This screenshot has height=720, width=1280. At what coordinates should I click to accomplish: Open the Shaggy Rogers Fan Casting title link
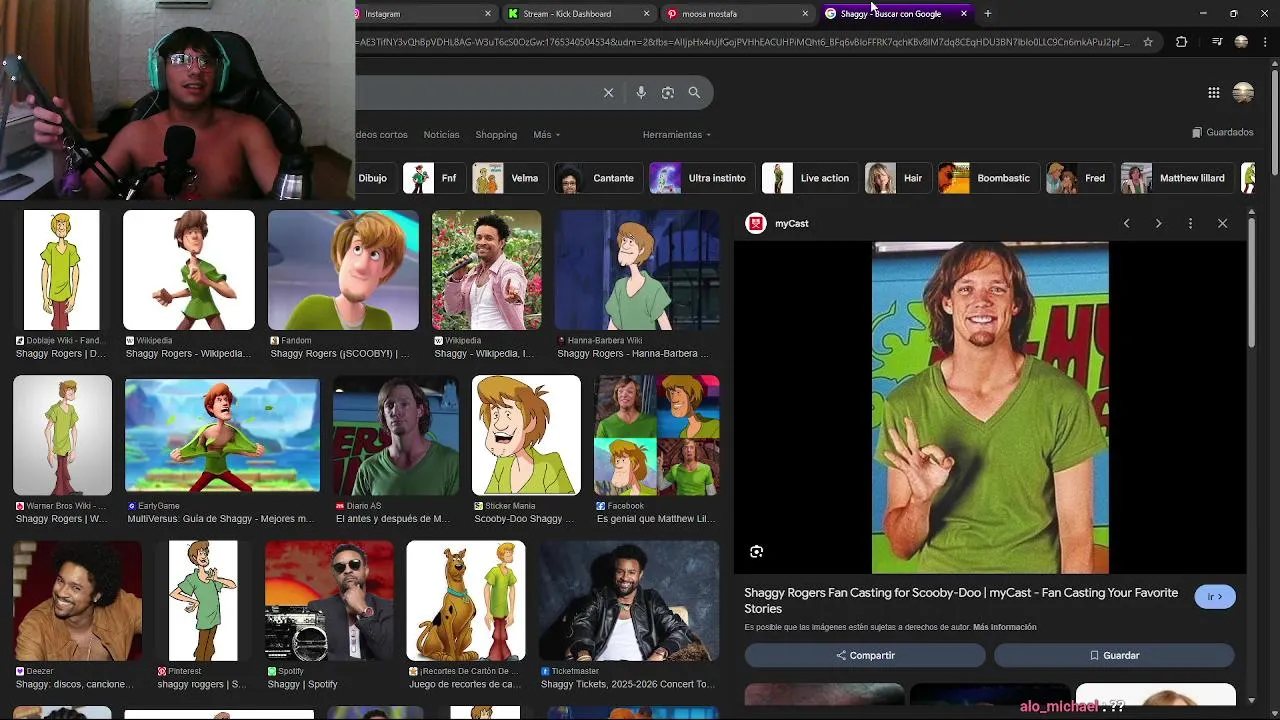pos(961,600)
